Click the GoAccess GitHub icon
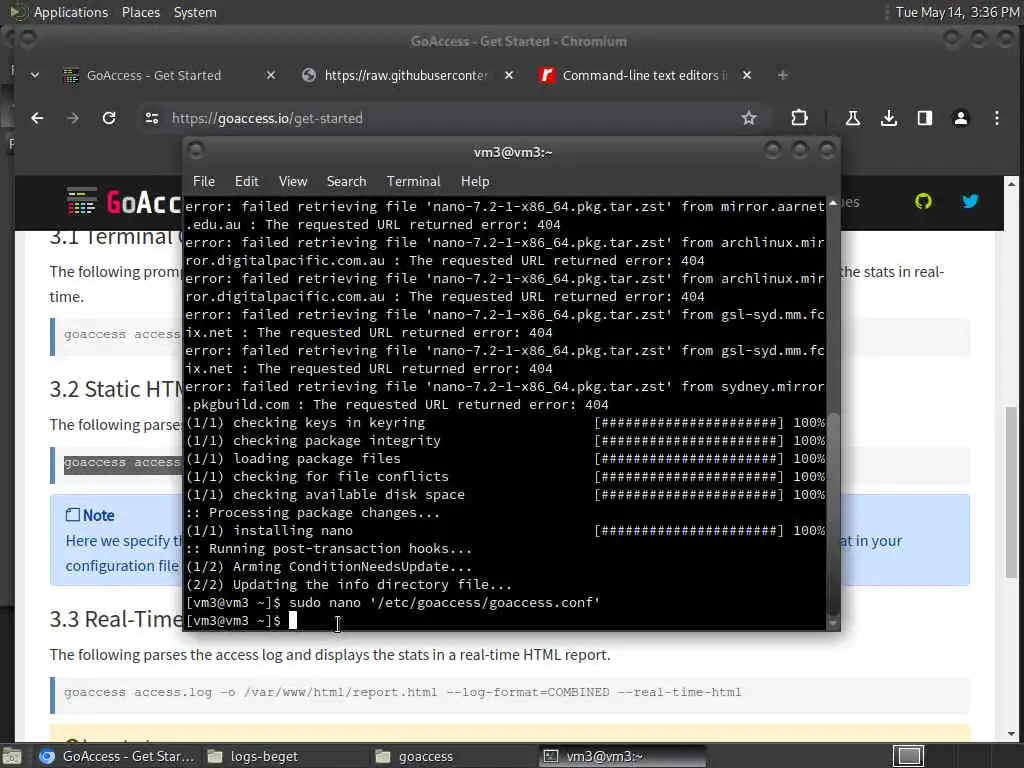1024x768 pixels. [923, 201]
